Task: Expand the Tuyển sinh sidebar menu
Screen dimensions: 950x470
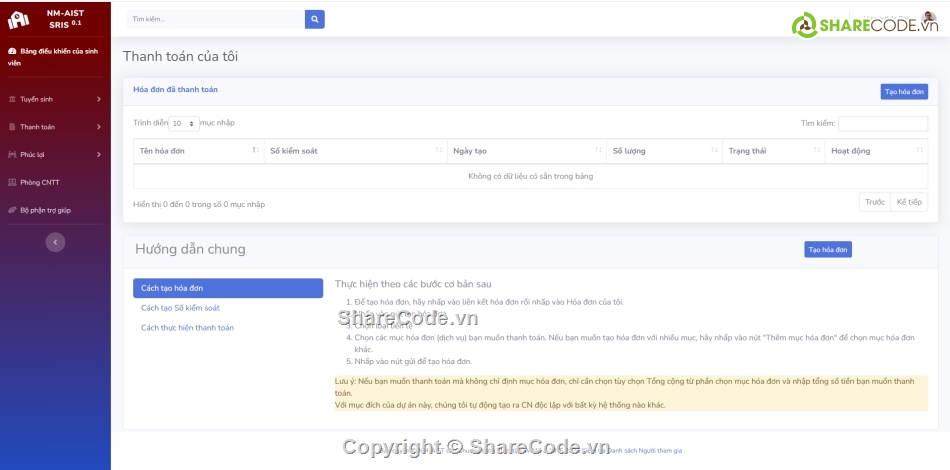Action: [55, 99]
